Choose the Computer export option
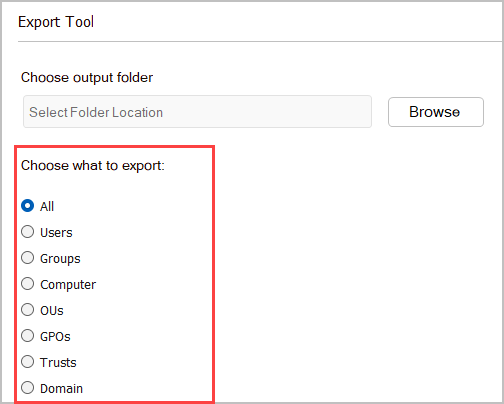 point(28,284)
